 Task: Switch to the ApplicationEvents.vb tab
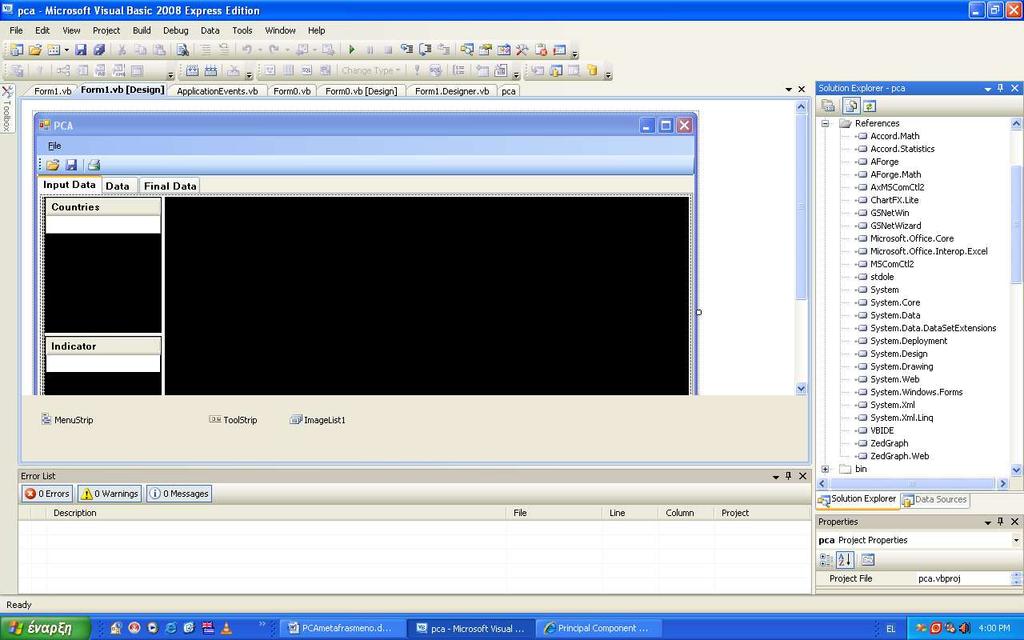coord(217,91)
